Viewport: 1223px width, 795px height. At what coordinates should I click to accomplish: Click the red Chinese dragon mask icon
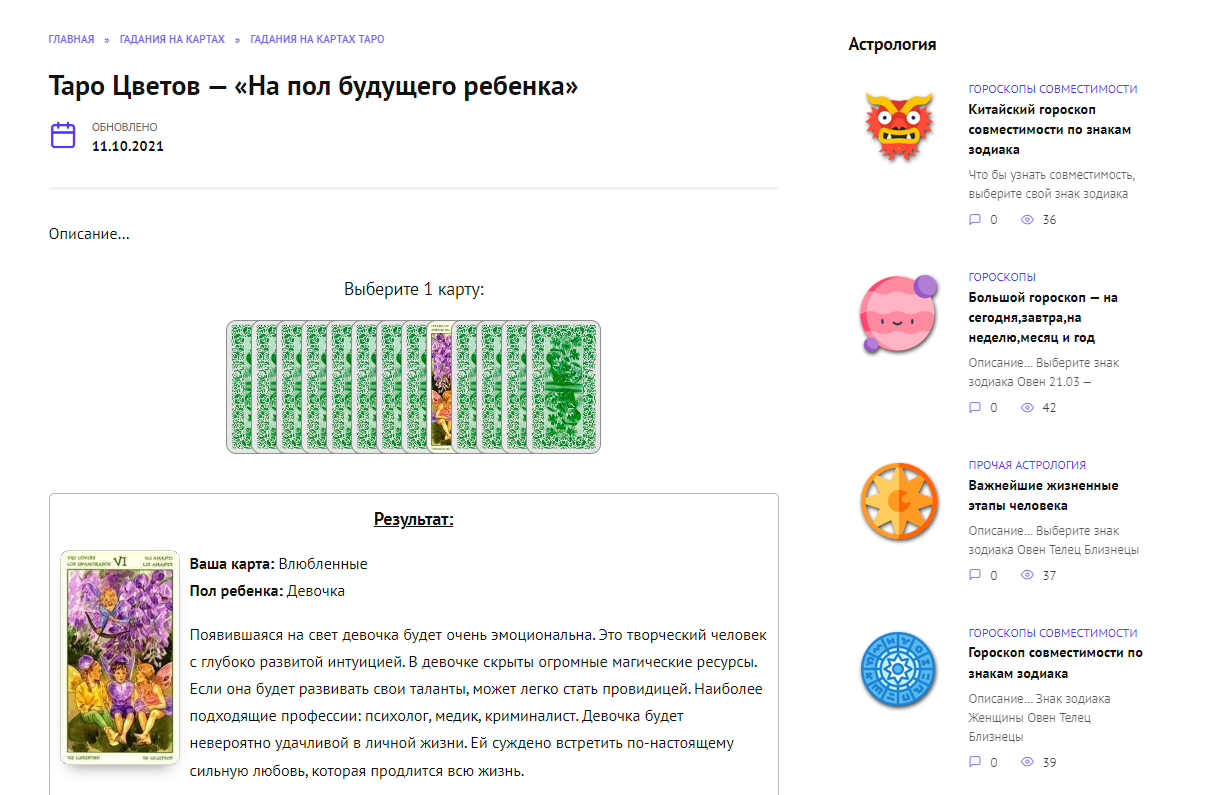point(898,126)
